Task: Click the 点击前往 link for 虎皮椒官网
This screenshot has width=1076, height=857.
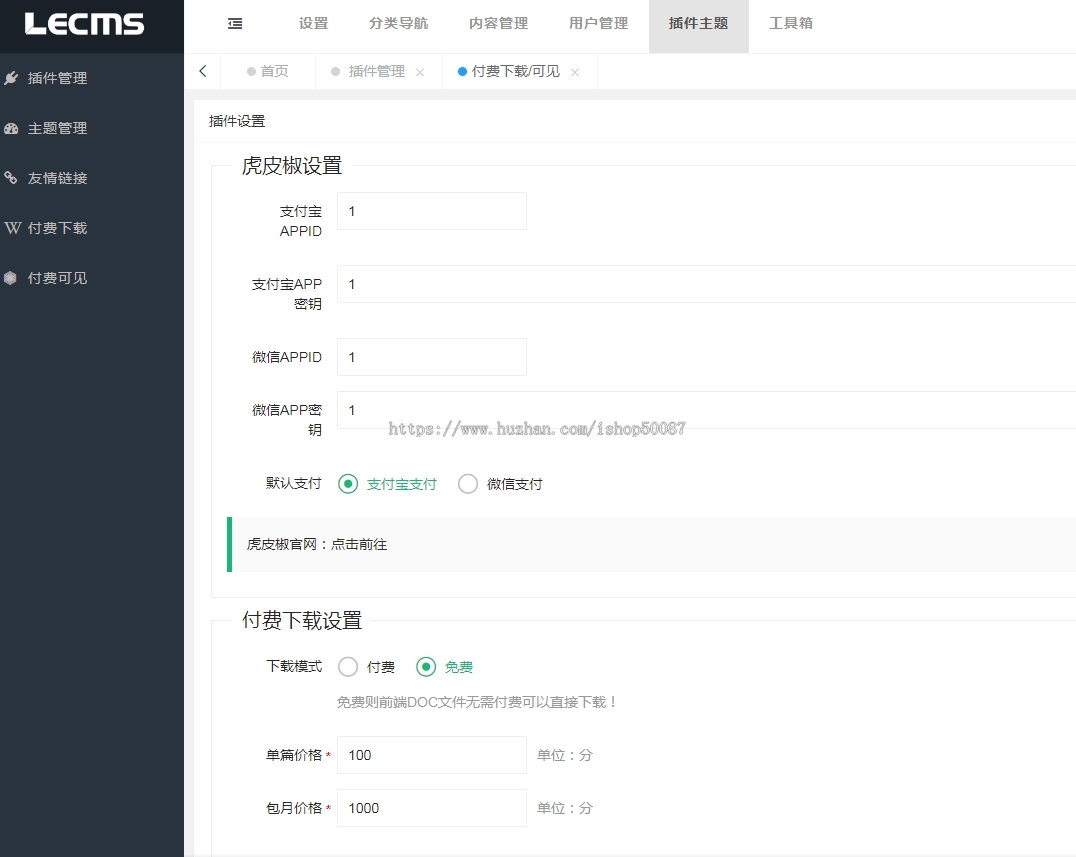Action: coord(359,544)
